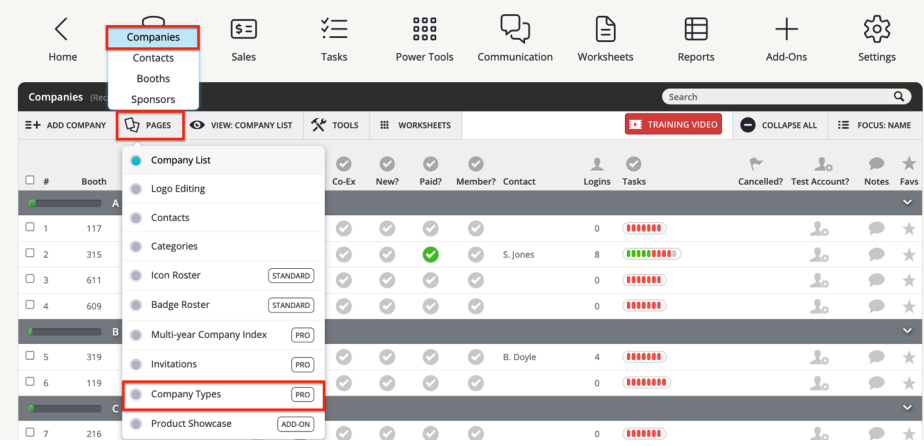Open the Worksheets document icon
Screen dimensions: 924x446
pyautogui.click(x=605, y=29)
